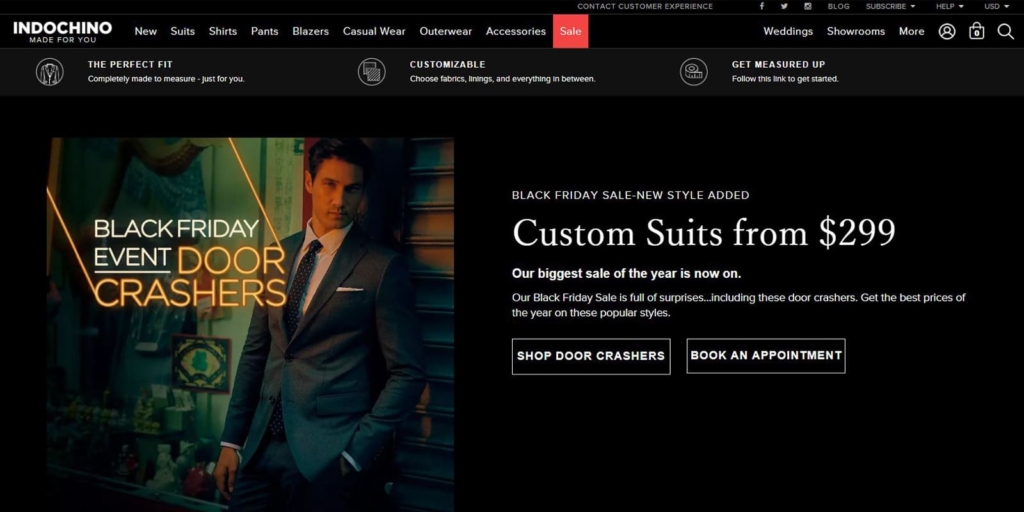Expand the Subscribe dropdown
The image size is (1024, 512).
(x=889, y=6)
